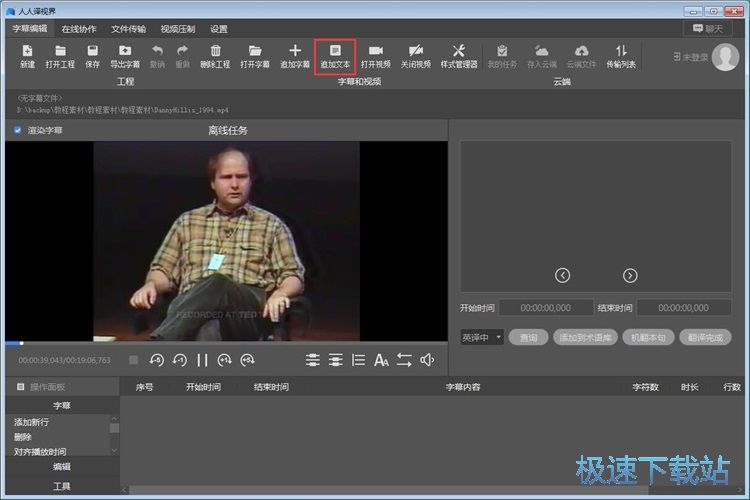Expand the 英译中 language dropdown
The image size is (750, 500).
pyautogui.click(x=482, y=338)
